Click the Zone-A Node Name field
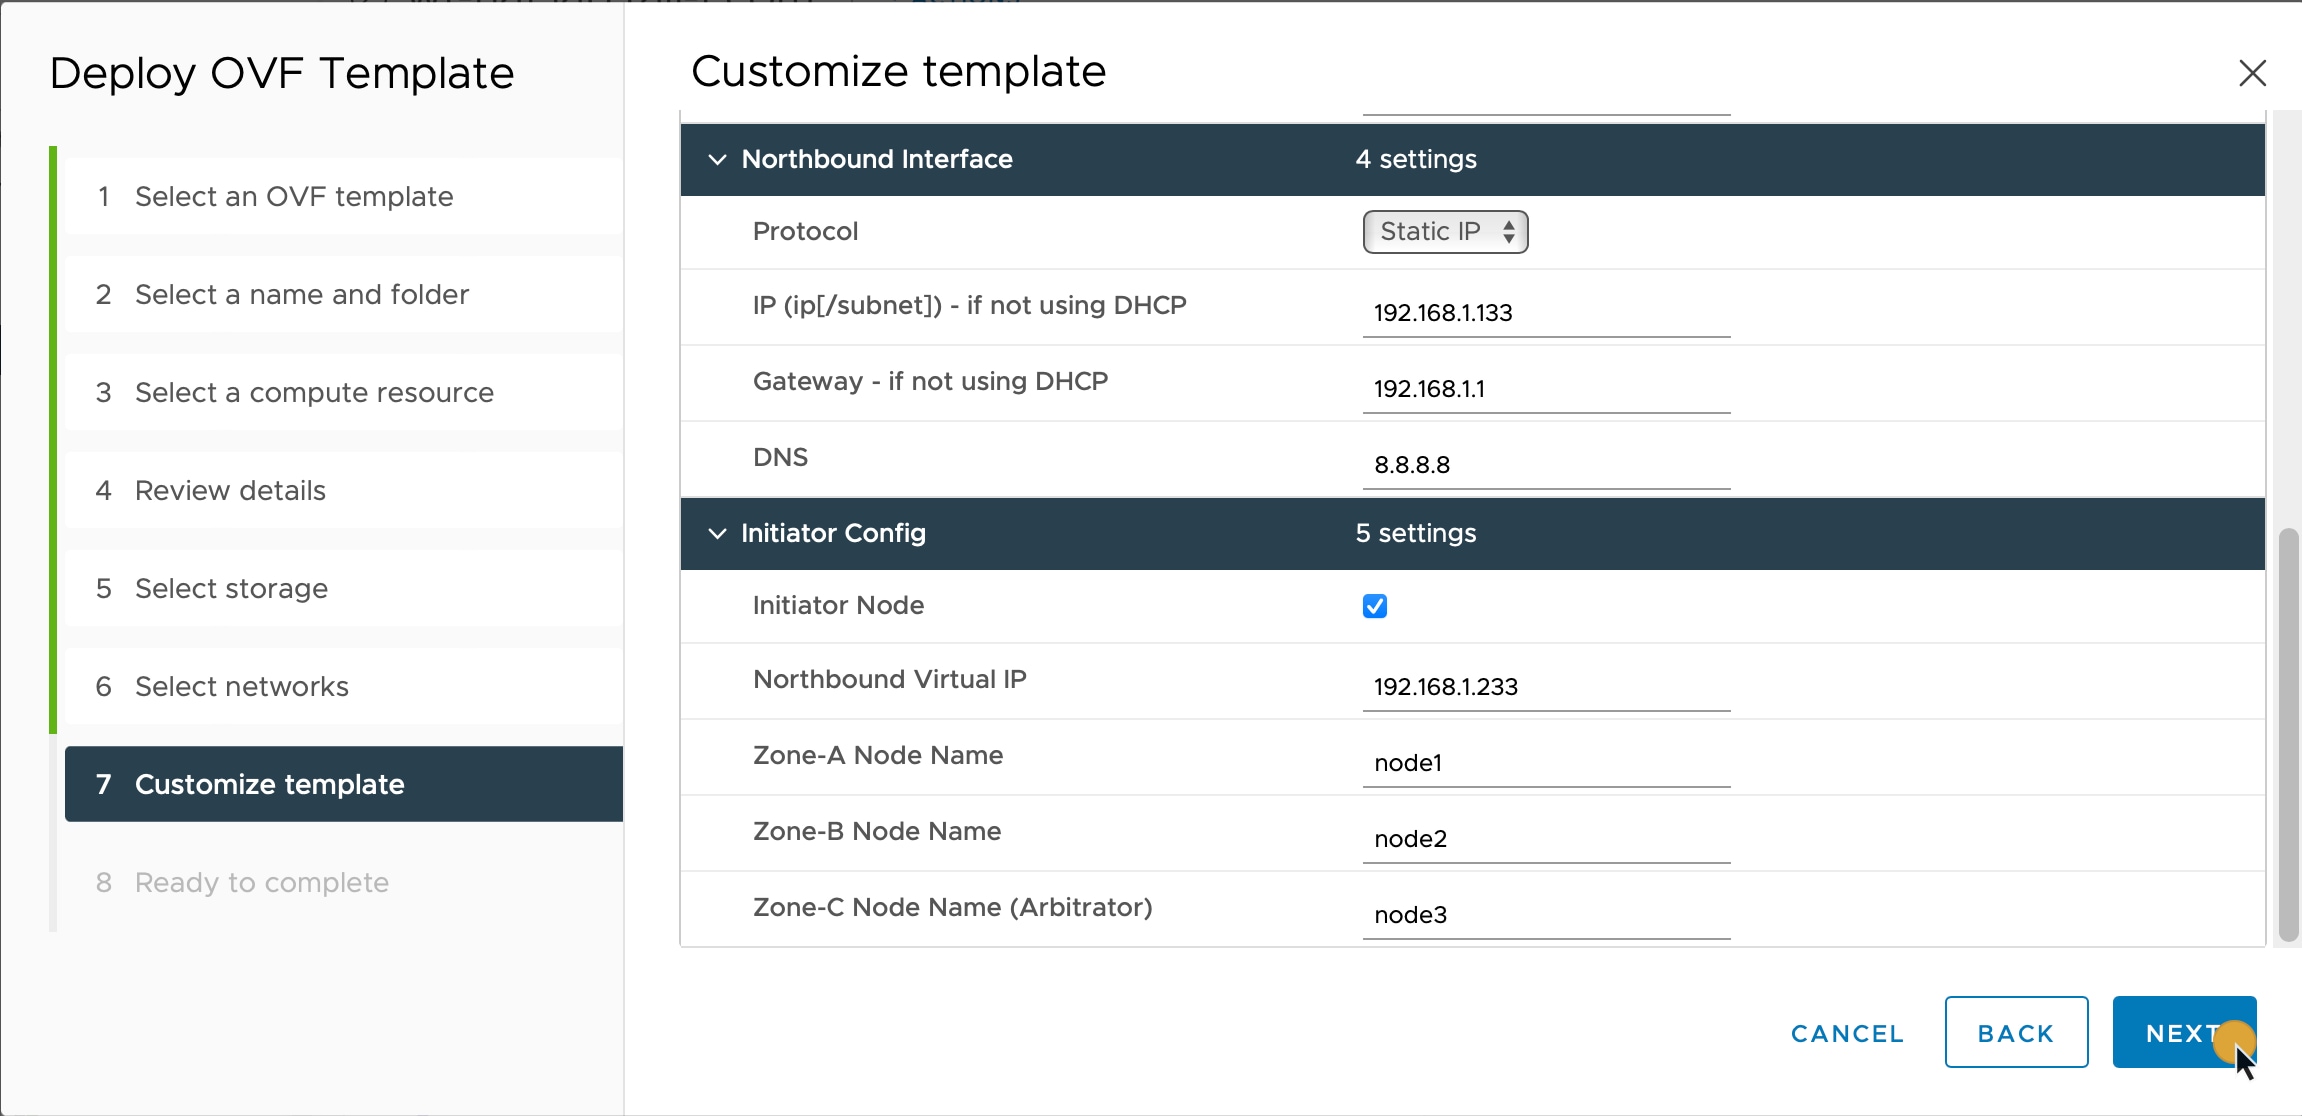This screenshot has width=2302, height=1116. pyautogui.click(x=1544, y=762)
